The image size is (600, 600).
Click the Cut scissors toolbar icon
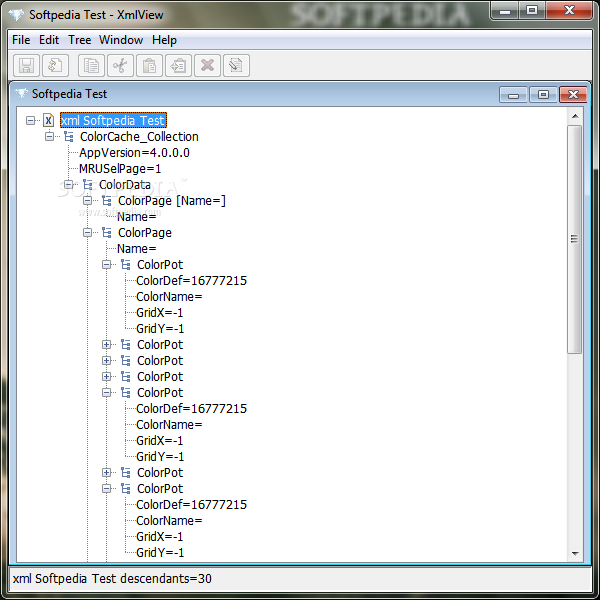click(x=120, y=65)
